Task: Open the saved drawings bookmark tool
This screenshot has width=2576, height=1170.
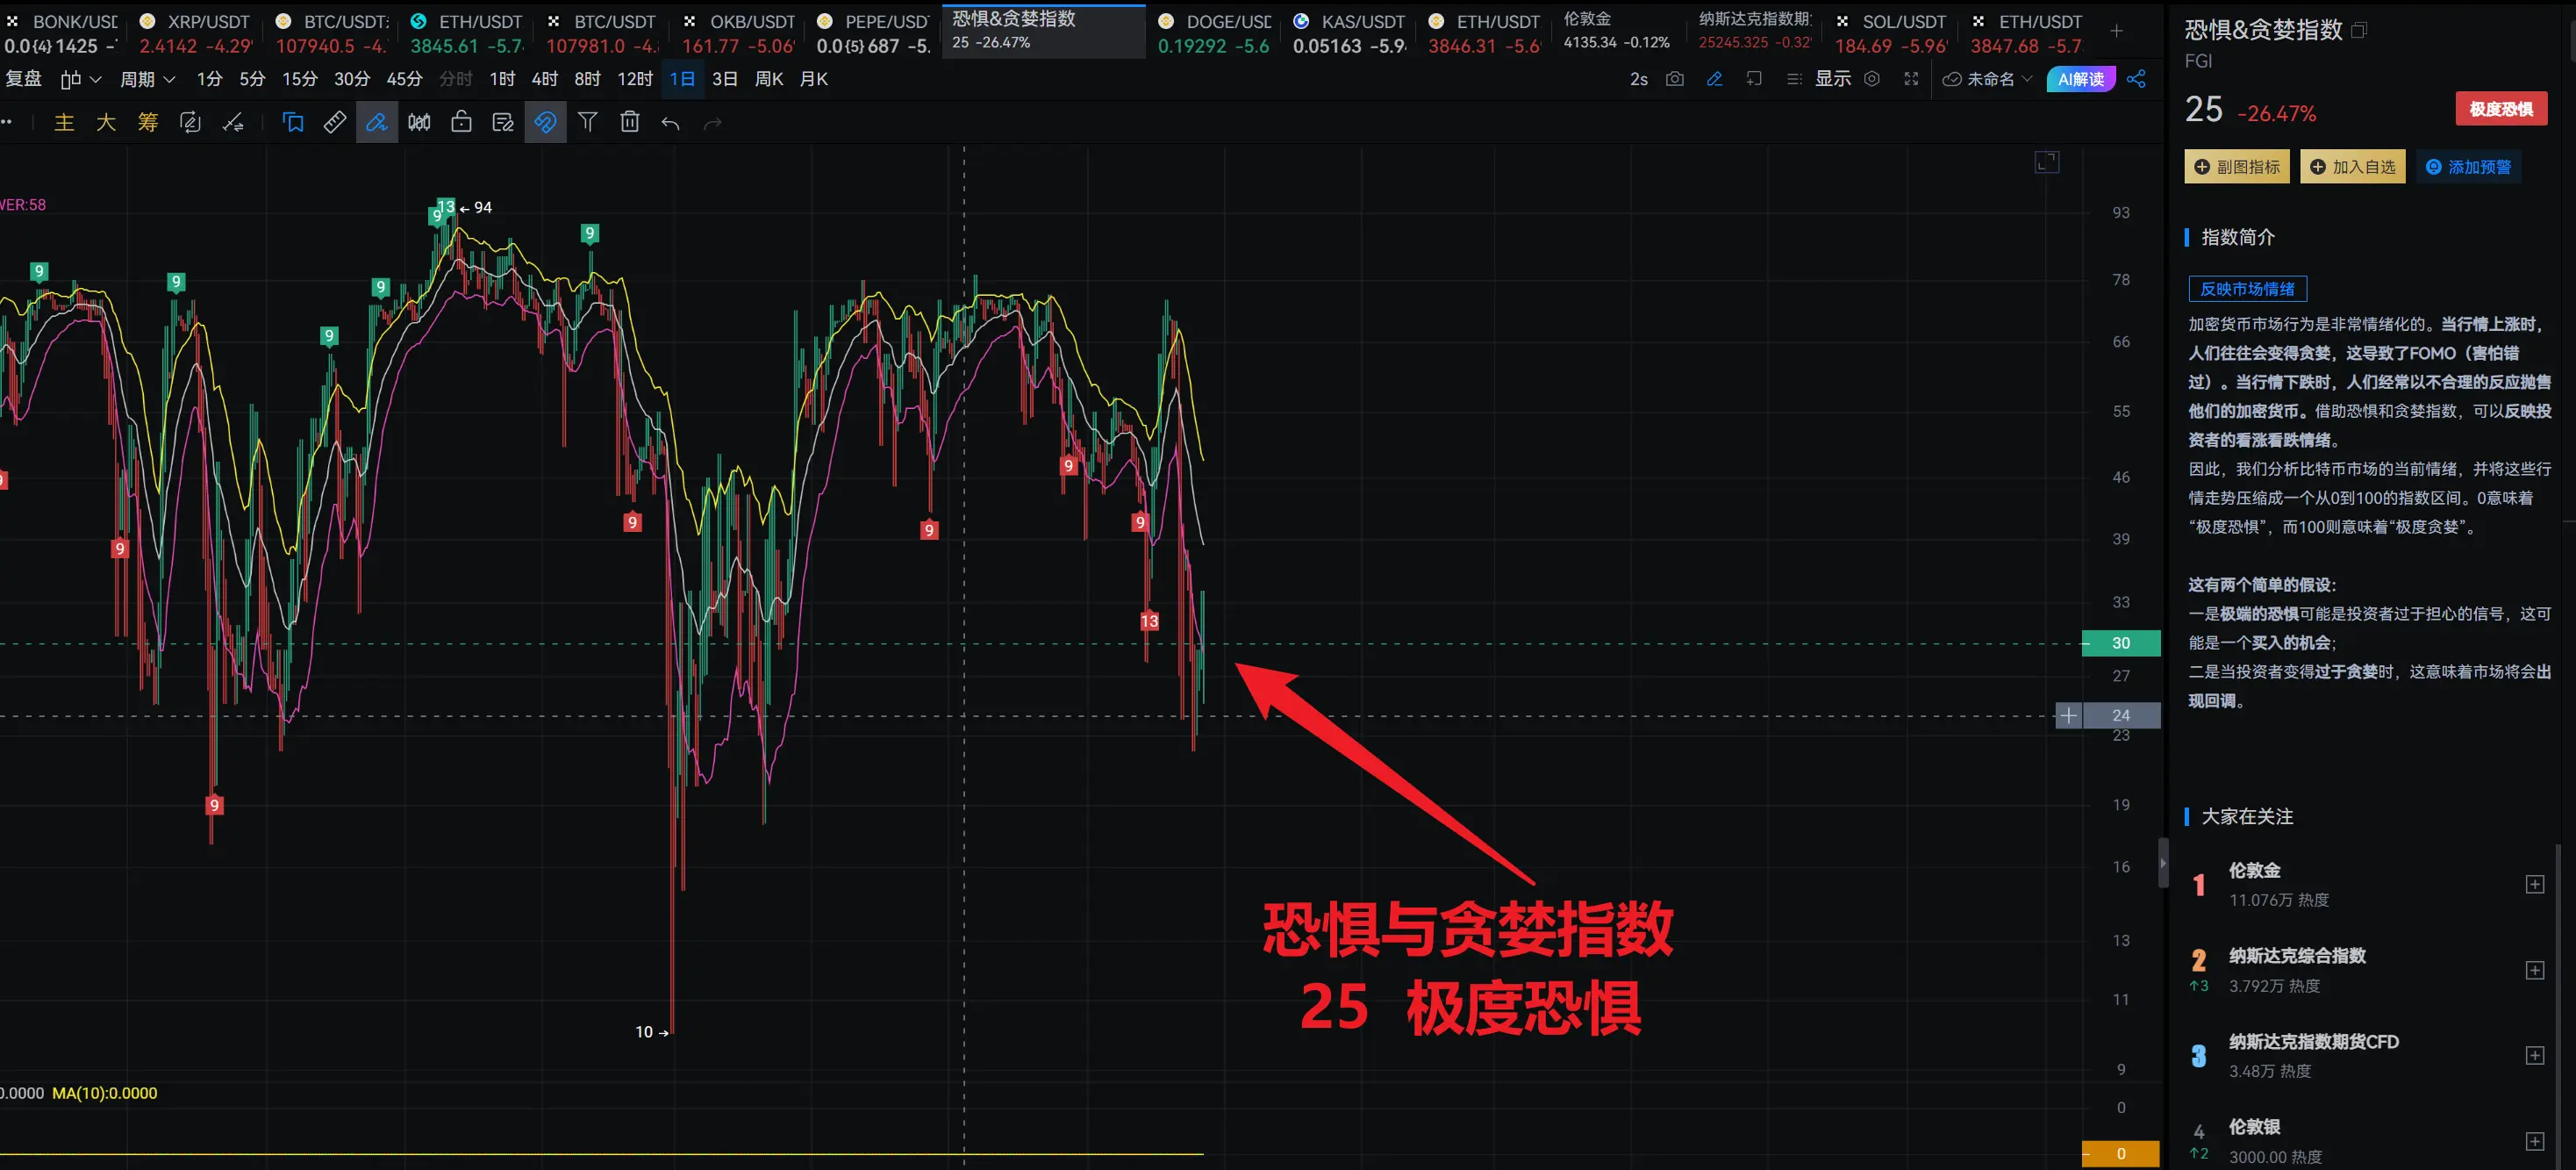Action: point(293,122)
